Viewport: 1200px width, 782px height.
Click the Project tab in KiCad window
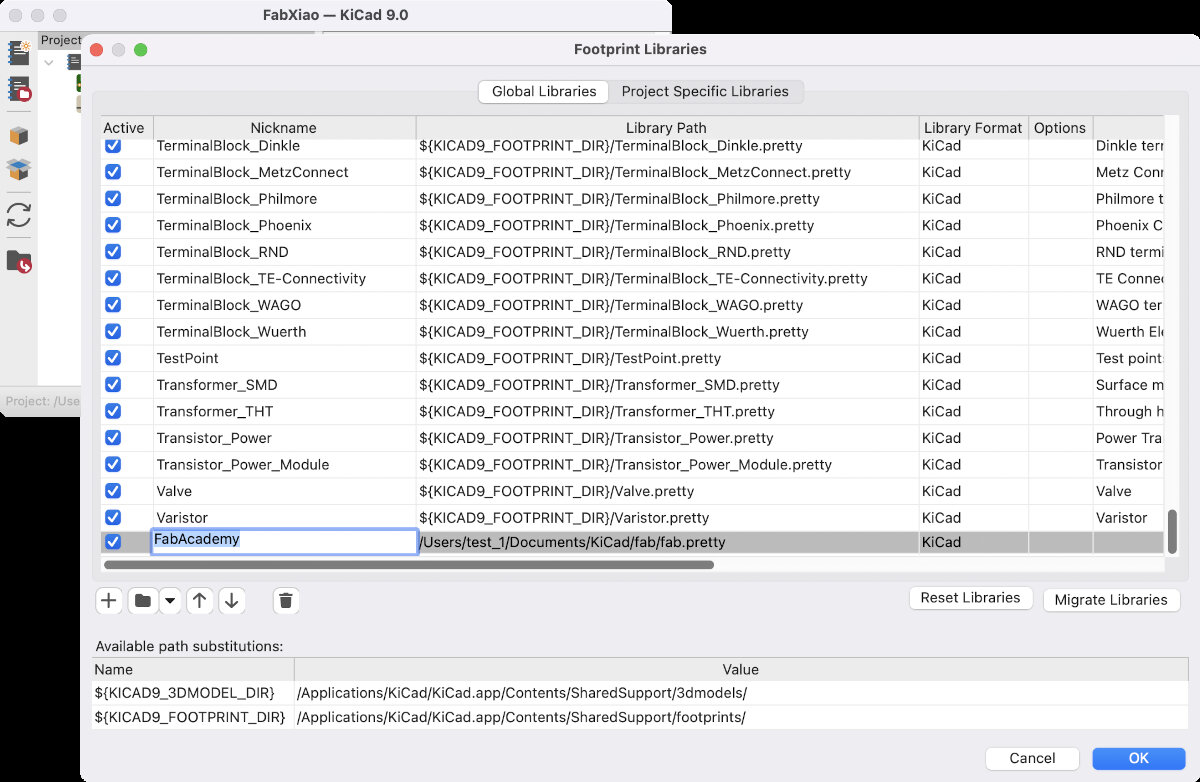[x=60, y=40]
